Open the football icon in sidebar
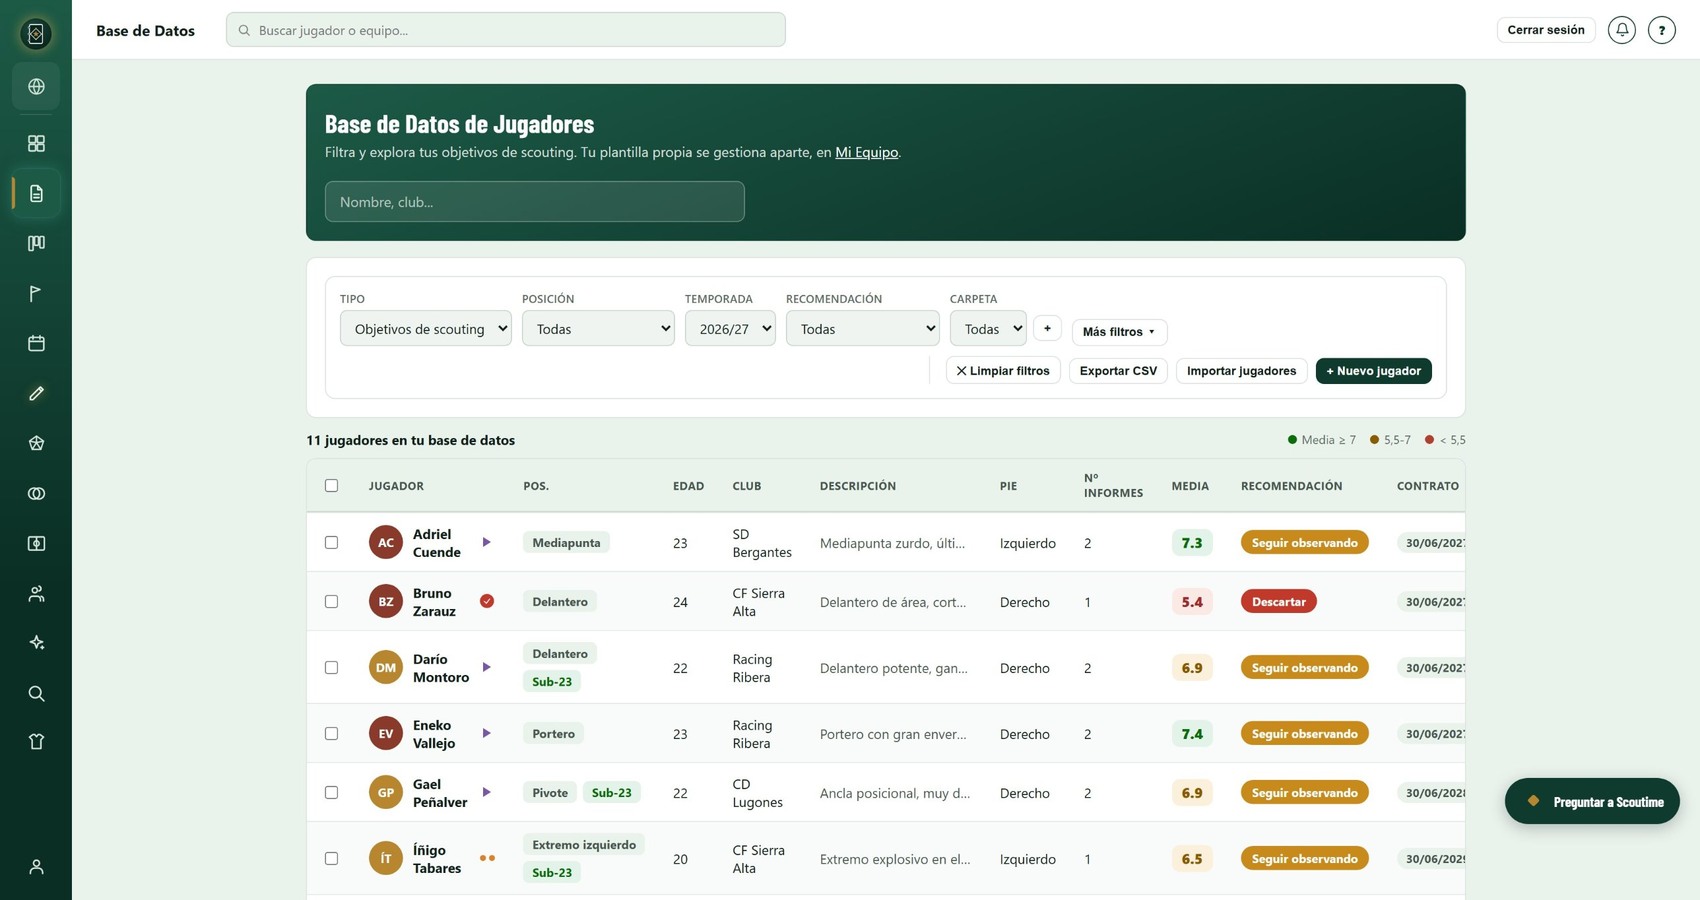Screen dimensions: 1700x900 [36, 443]
